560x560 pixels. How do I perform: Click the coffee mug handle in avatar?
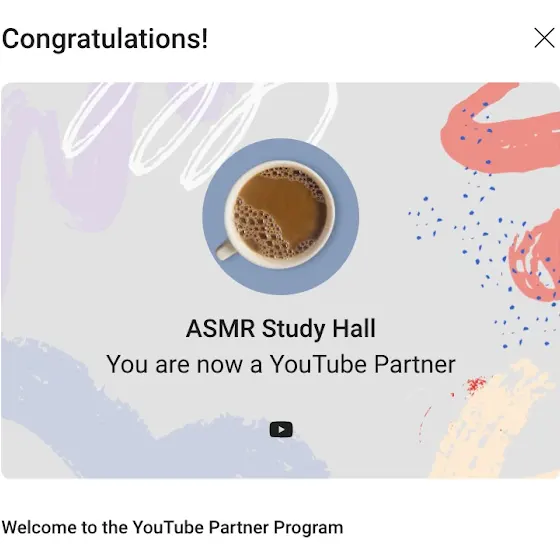click(225, 250)
